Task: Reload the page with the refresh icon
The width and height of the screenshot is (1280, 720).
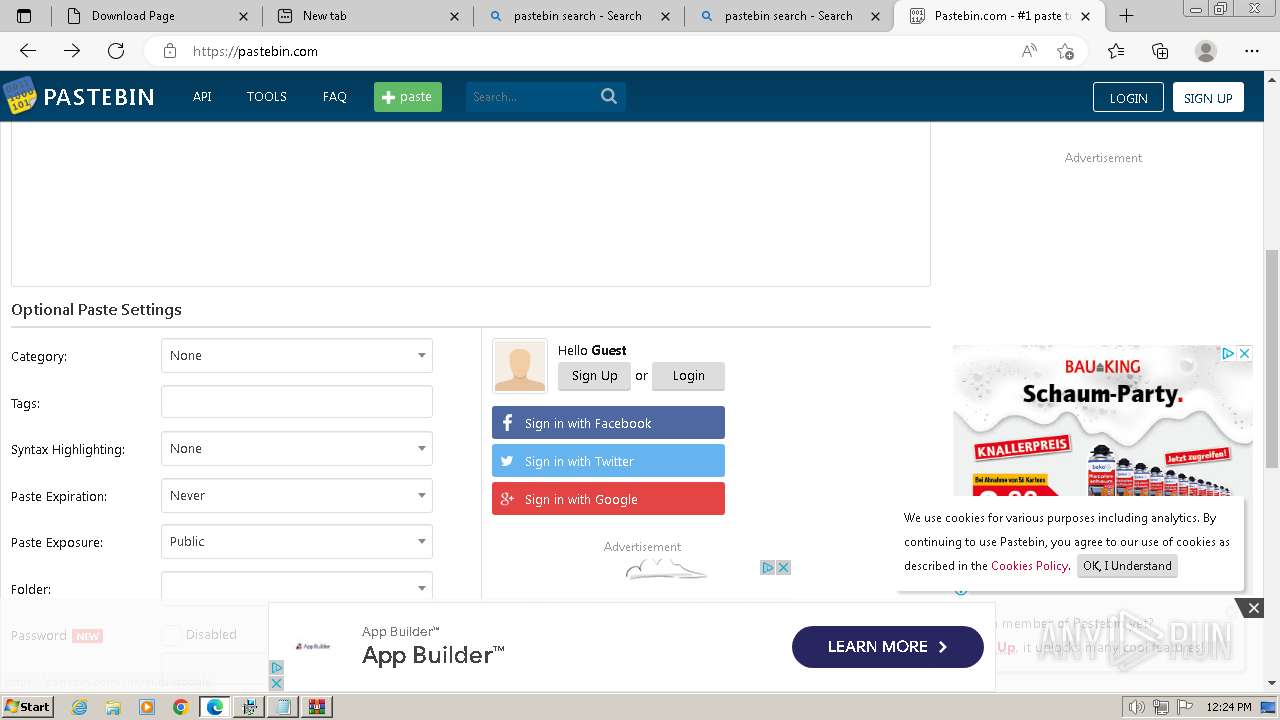Action: pyautogui.click(x=116, y=51)
